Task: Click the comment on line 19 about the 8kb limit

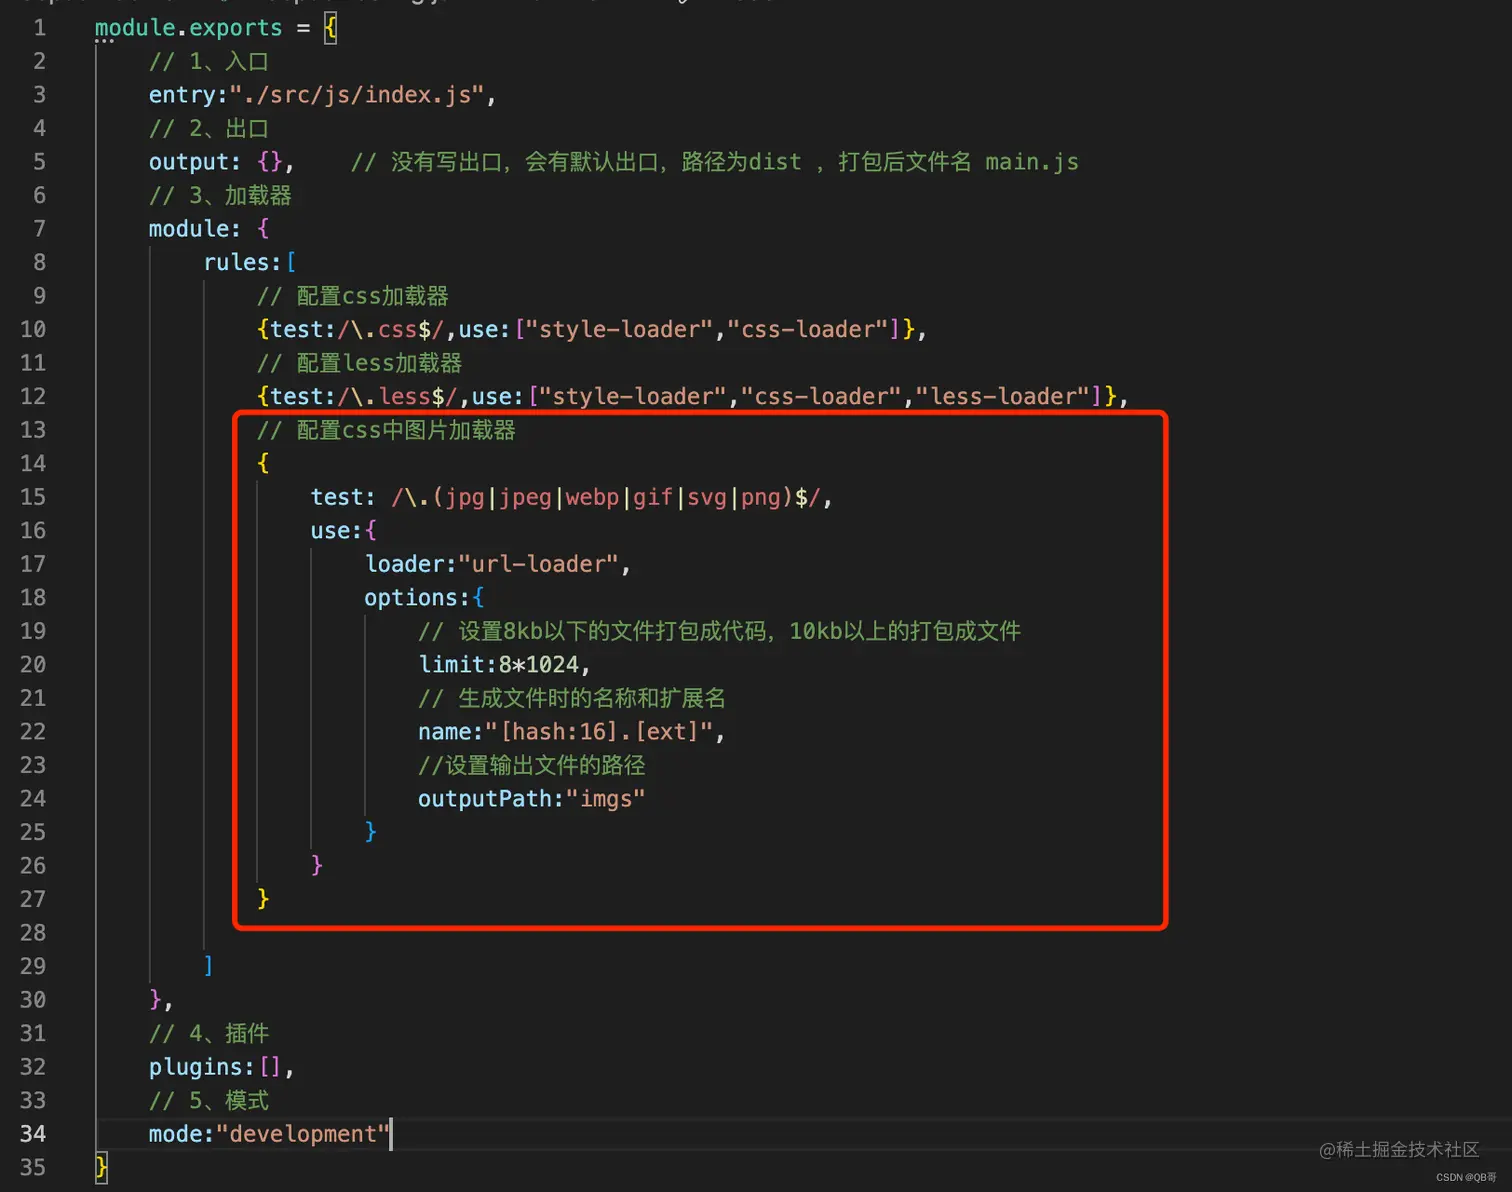Action: 719,631
